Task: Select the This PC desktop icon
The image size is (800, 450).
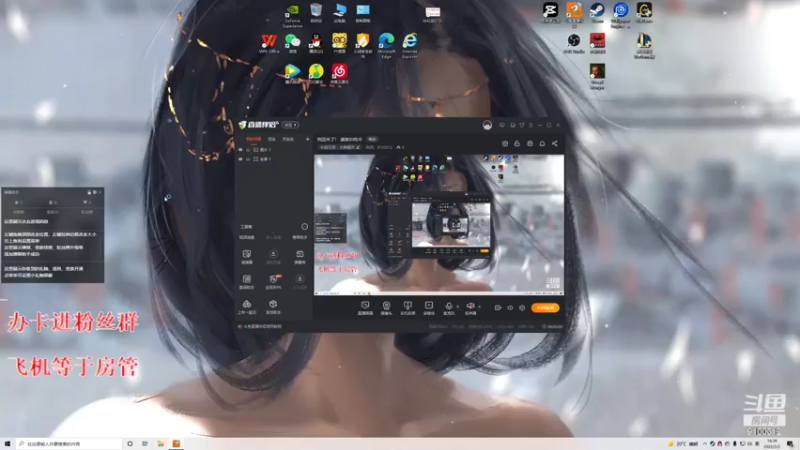Action: coord(339,13)
